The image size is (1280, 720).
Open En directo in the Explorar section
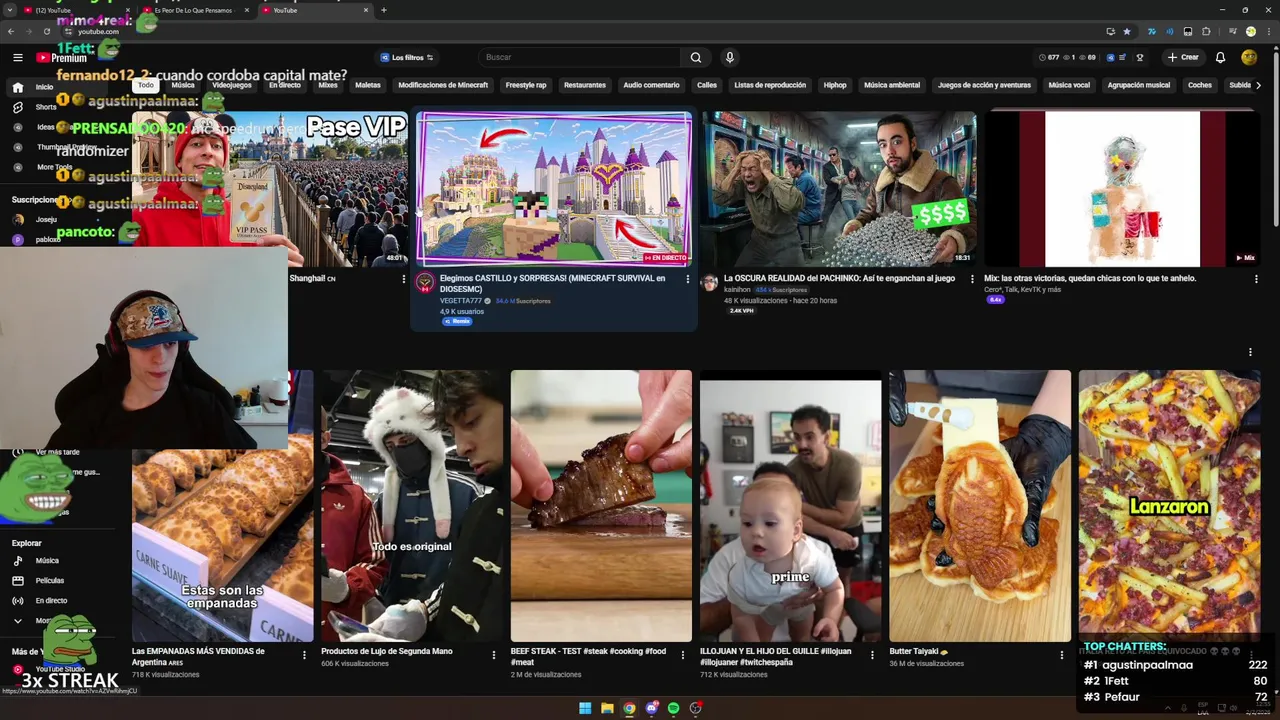(x=51, y=601)
